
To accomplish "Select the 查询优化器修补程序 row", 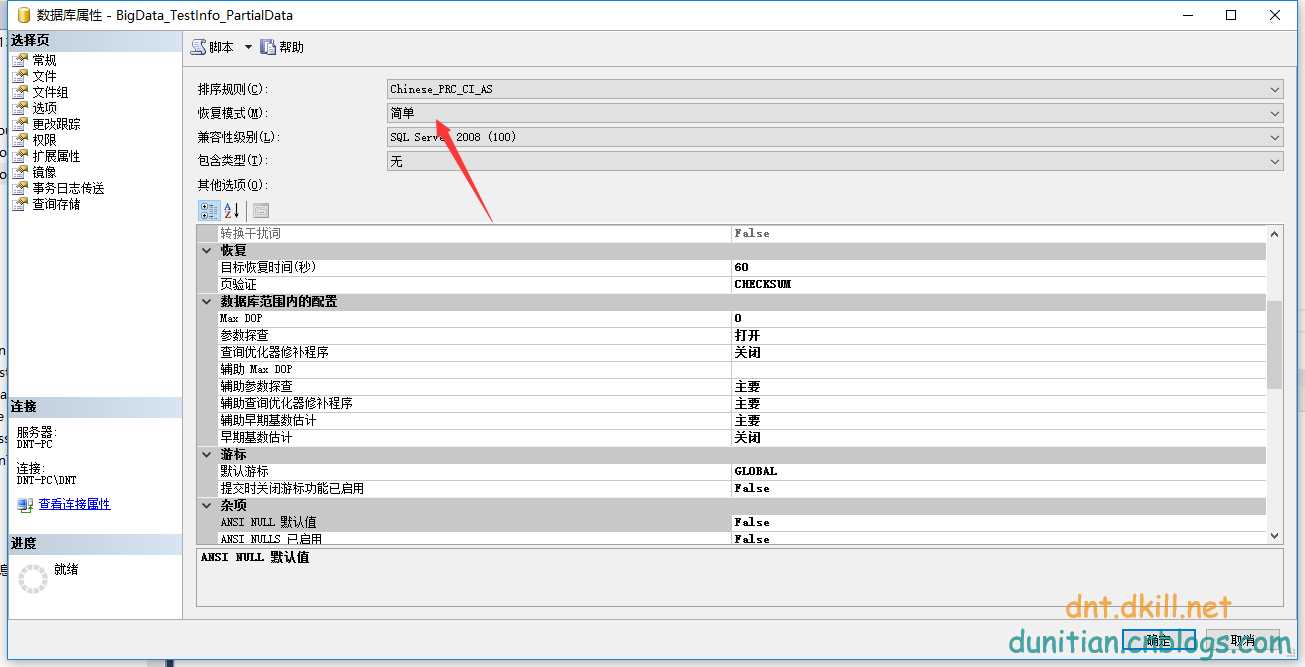I will click(742, 352).
